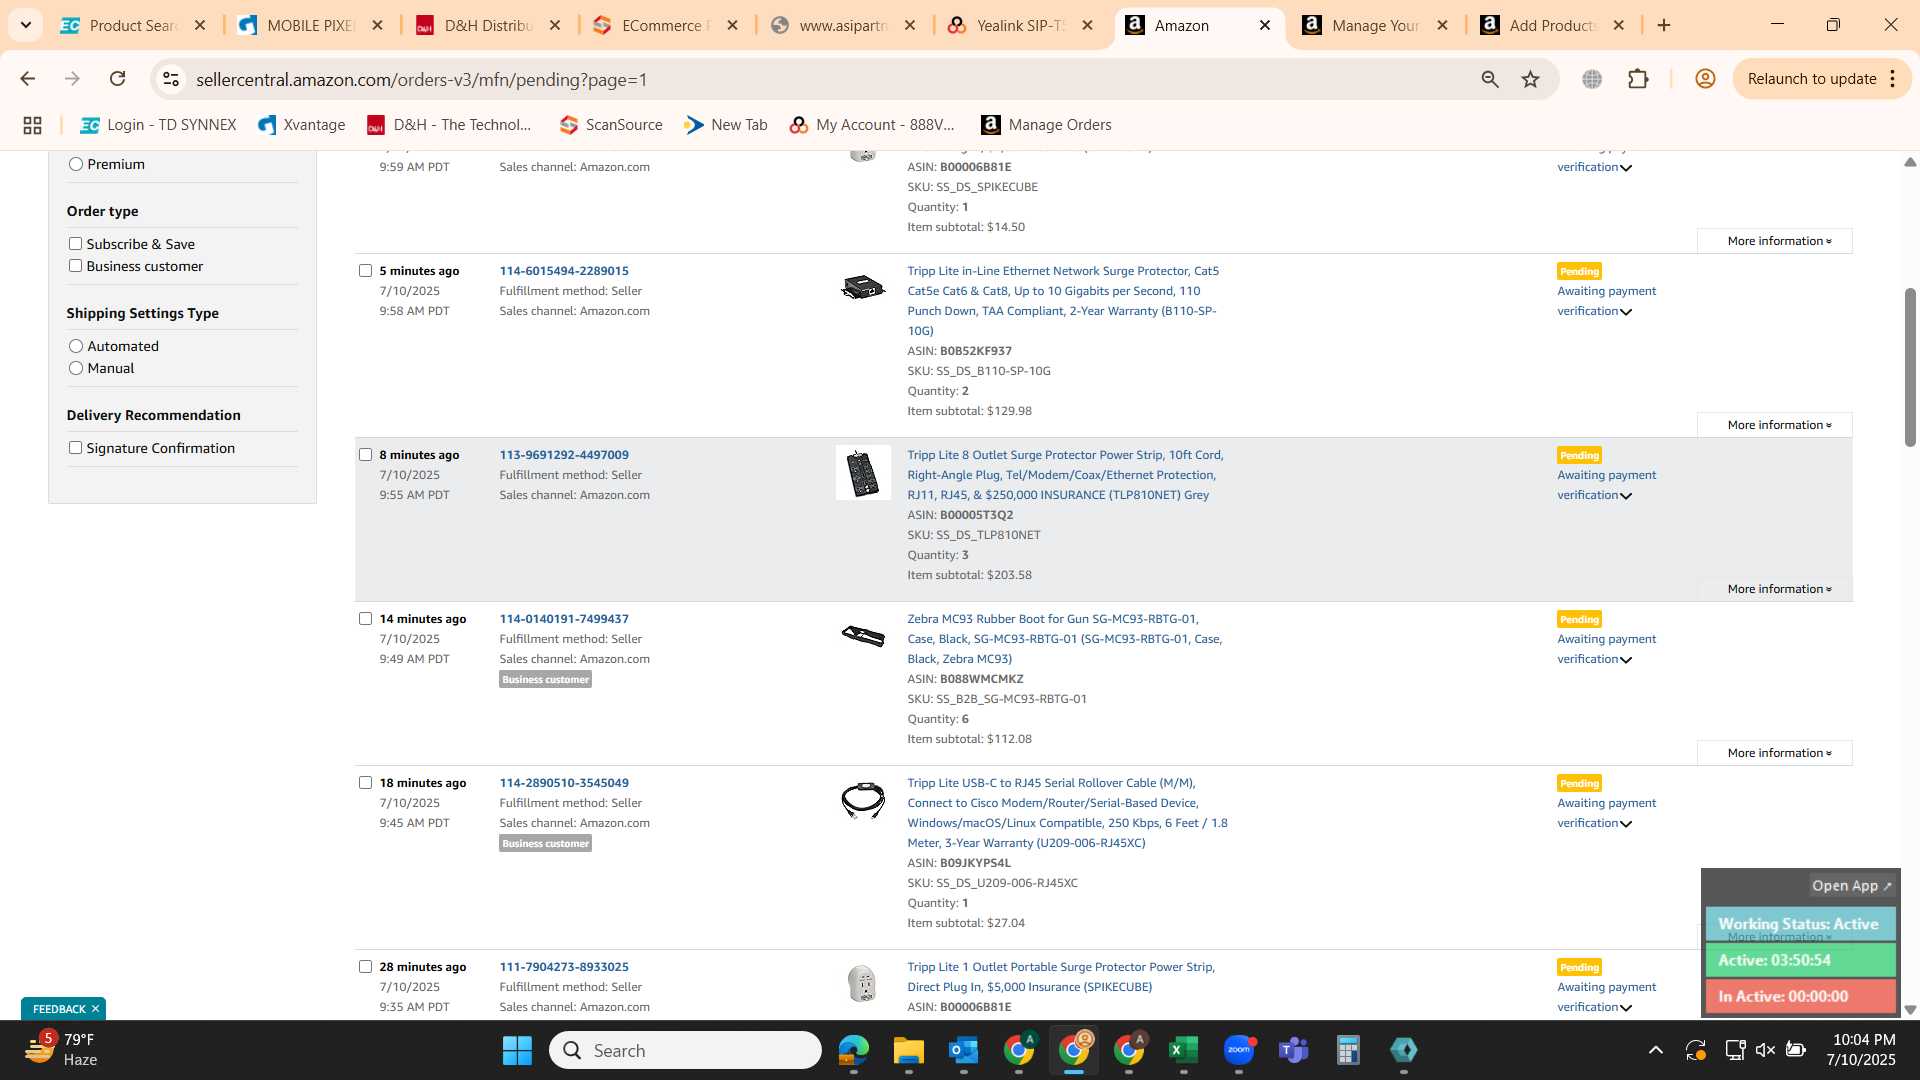Open Zebra MC93 Rubber Boot product link
1920x1080 pixels.
(1064, 639)
